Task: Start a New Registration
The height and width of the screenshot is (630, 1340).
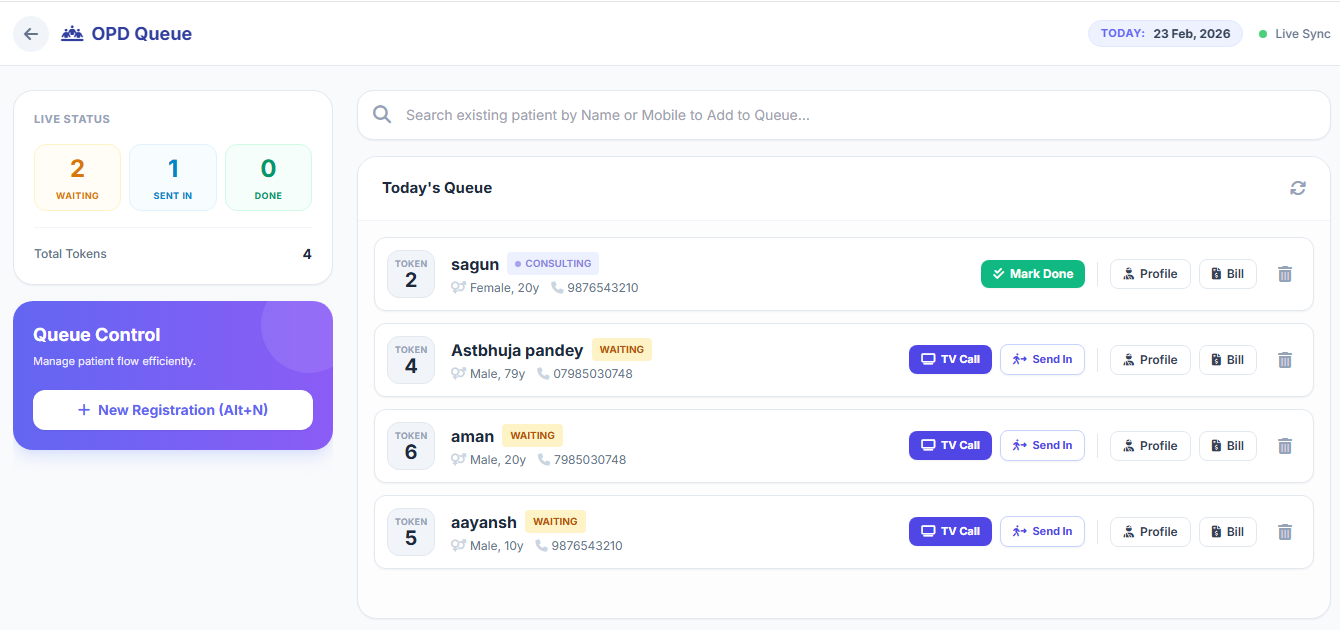Action: (173, 410)
